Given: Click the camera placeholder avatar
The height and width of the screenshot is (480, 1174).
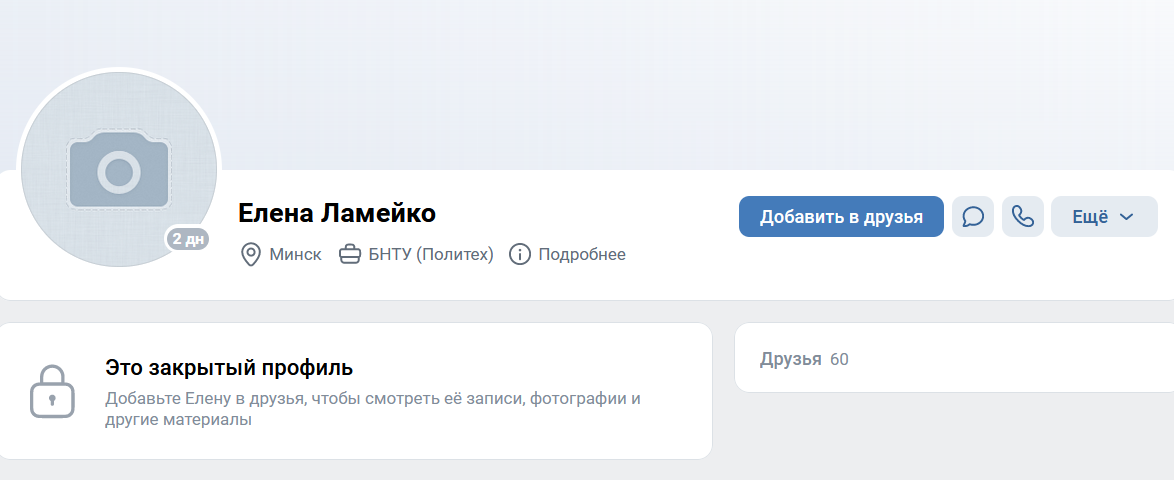Looking at the screenshot, I should click(119, 168).
